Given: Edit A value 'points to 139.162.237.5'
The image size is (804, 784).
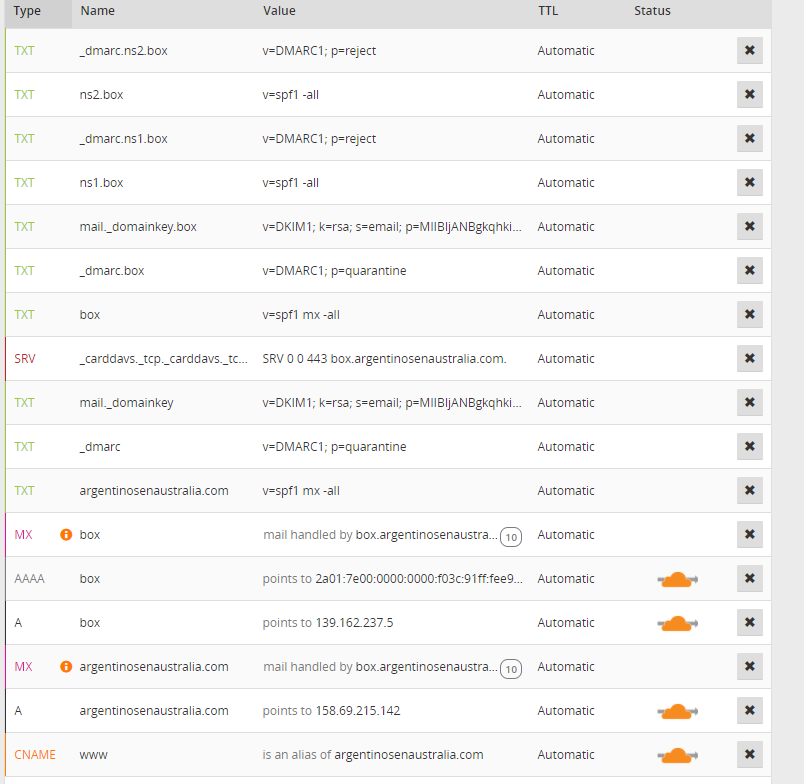Looking at the screenshot, I should [328, 622].
